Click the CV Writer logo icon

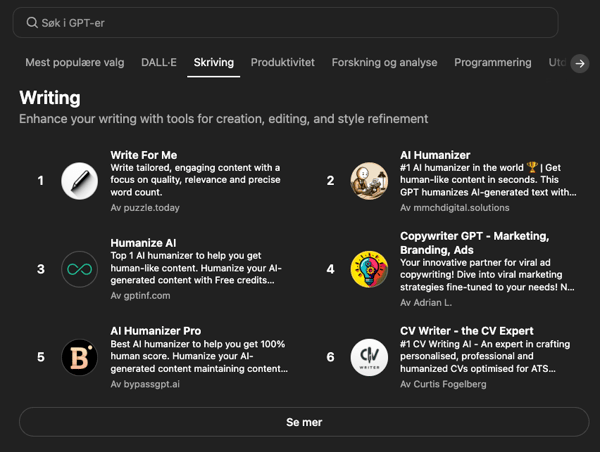click(369, 357)
